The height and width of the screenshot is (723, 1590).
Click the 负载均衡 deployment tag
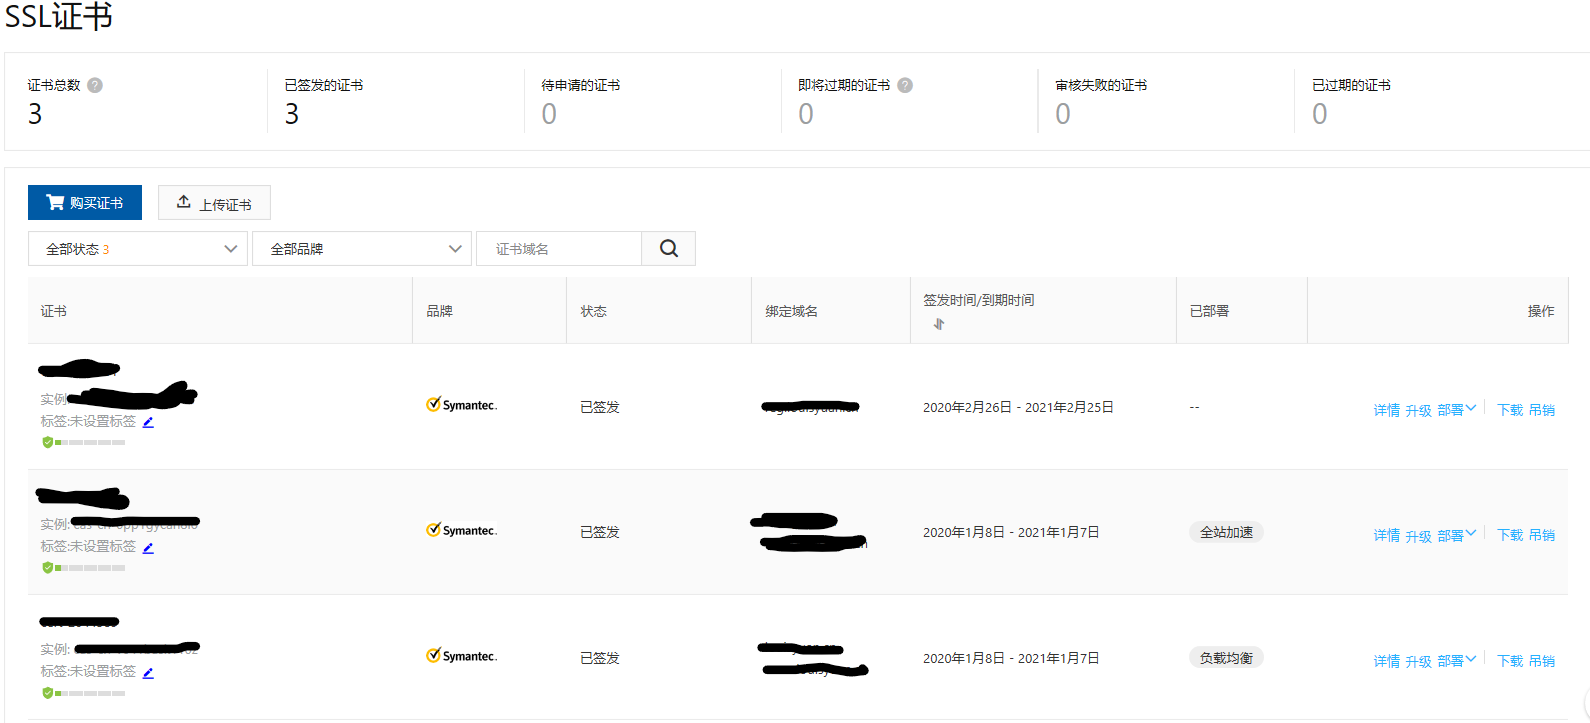click(1226, 657)
